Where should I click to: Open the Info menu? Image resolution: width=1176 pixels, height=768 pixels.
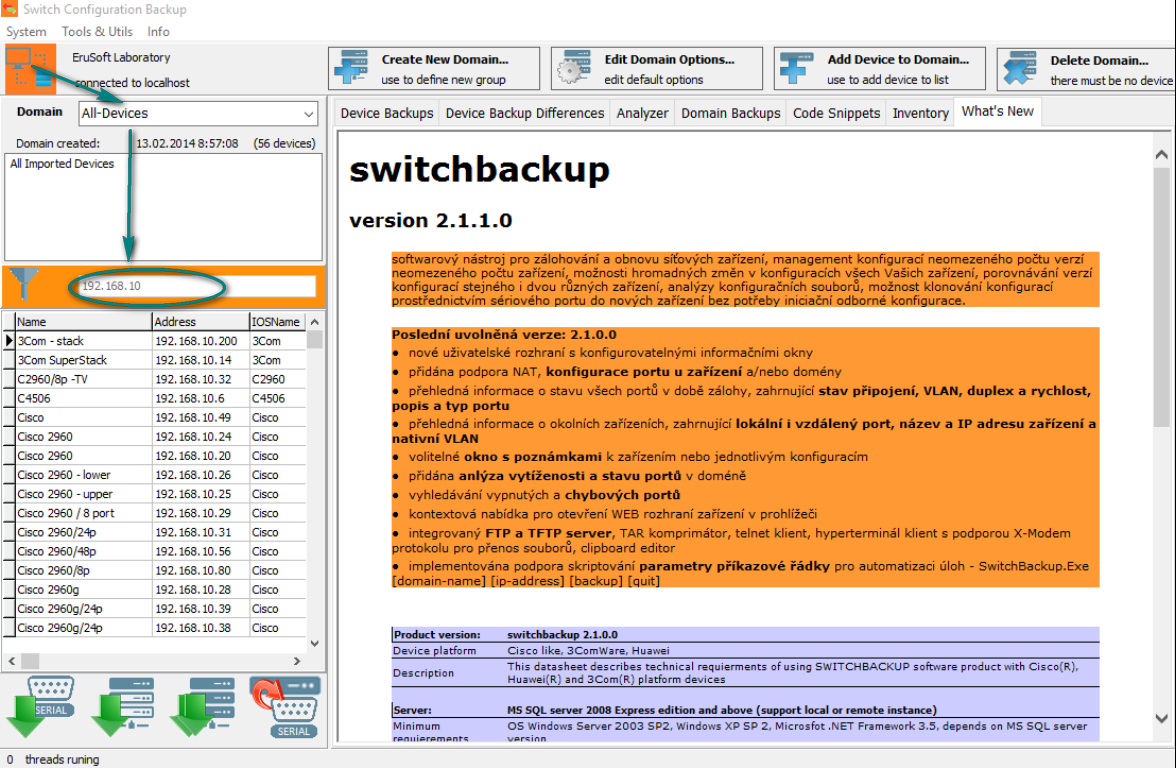point(158,32)
